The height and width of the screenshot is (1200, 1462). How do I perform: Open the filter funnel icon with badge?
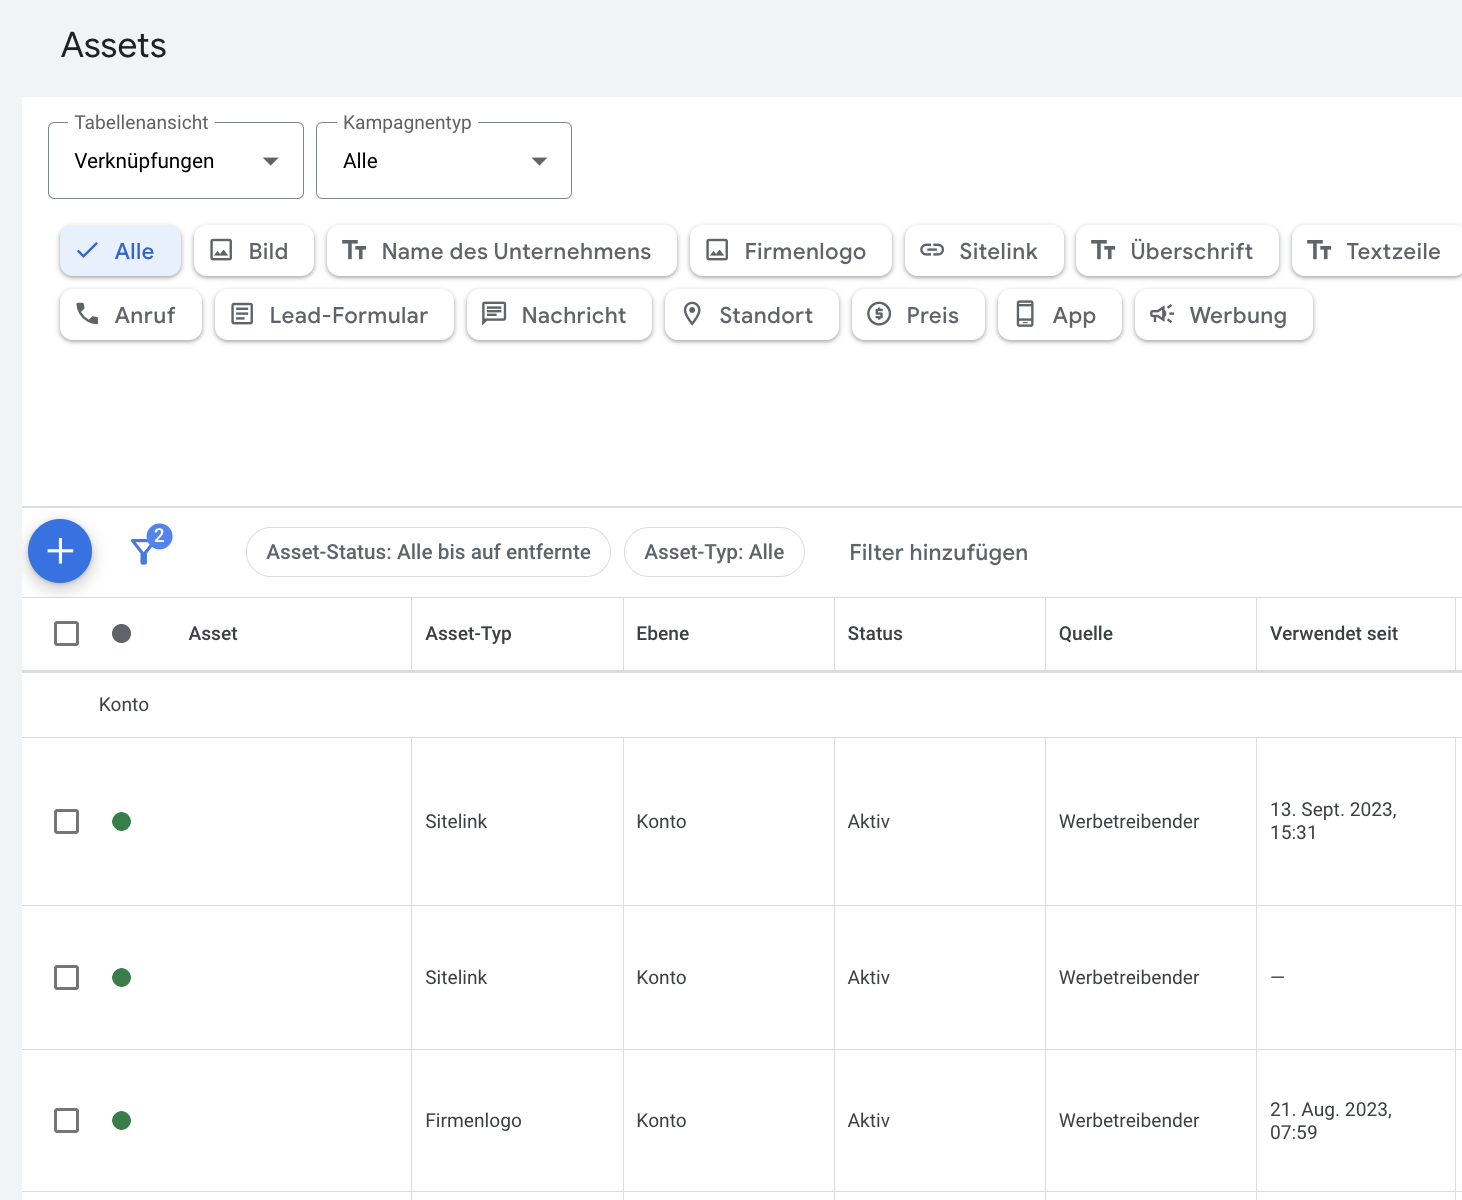[x=150, y=545]
